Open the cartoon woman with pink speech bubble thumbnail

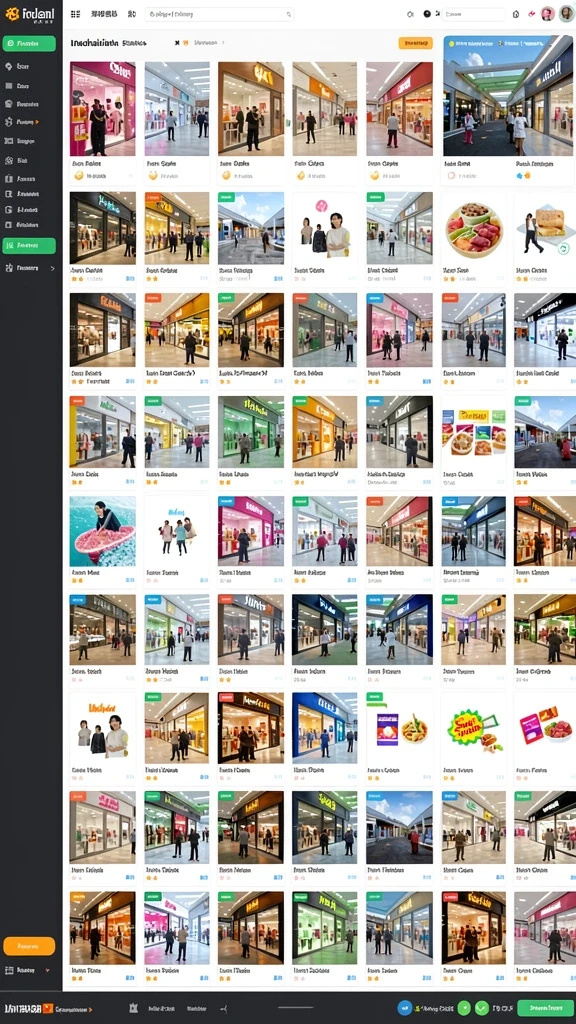coord(325,228)
